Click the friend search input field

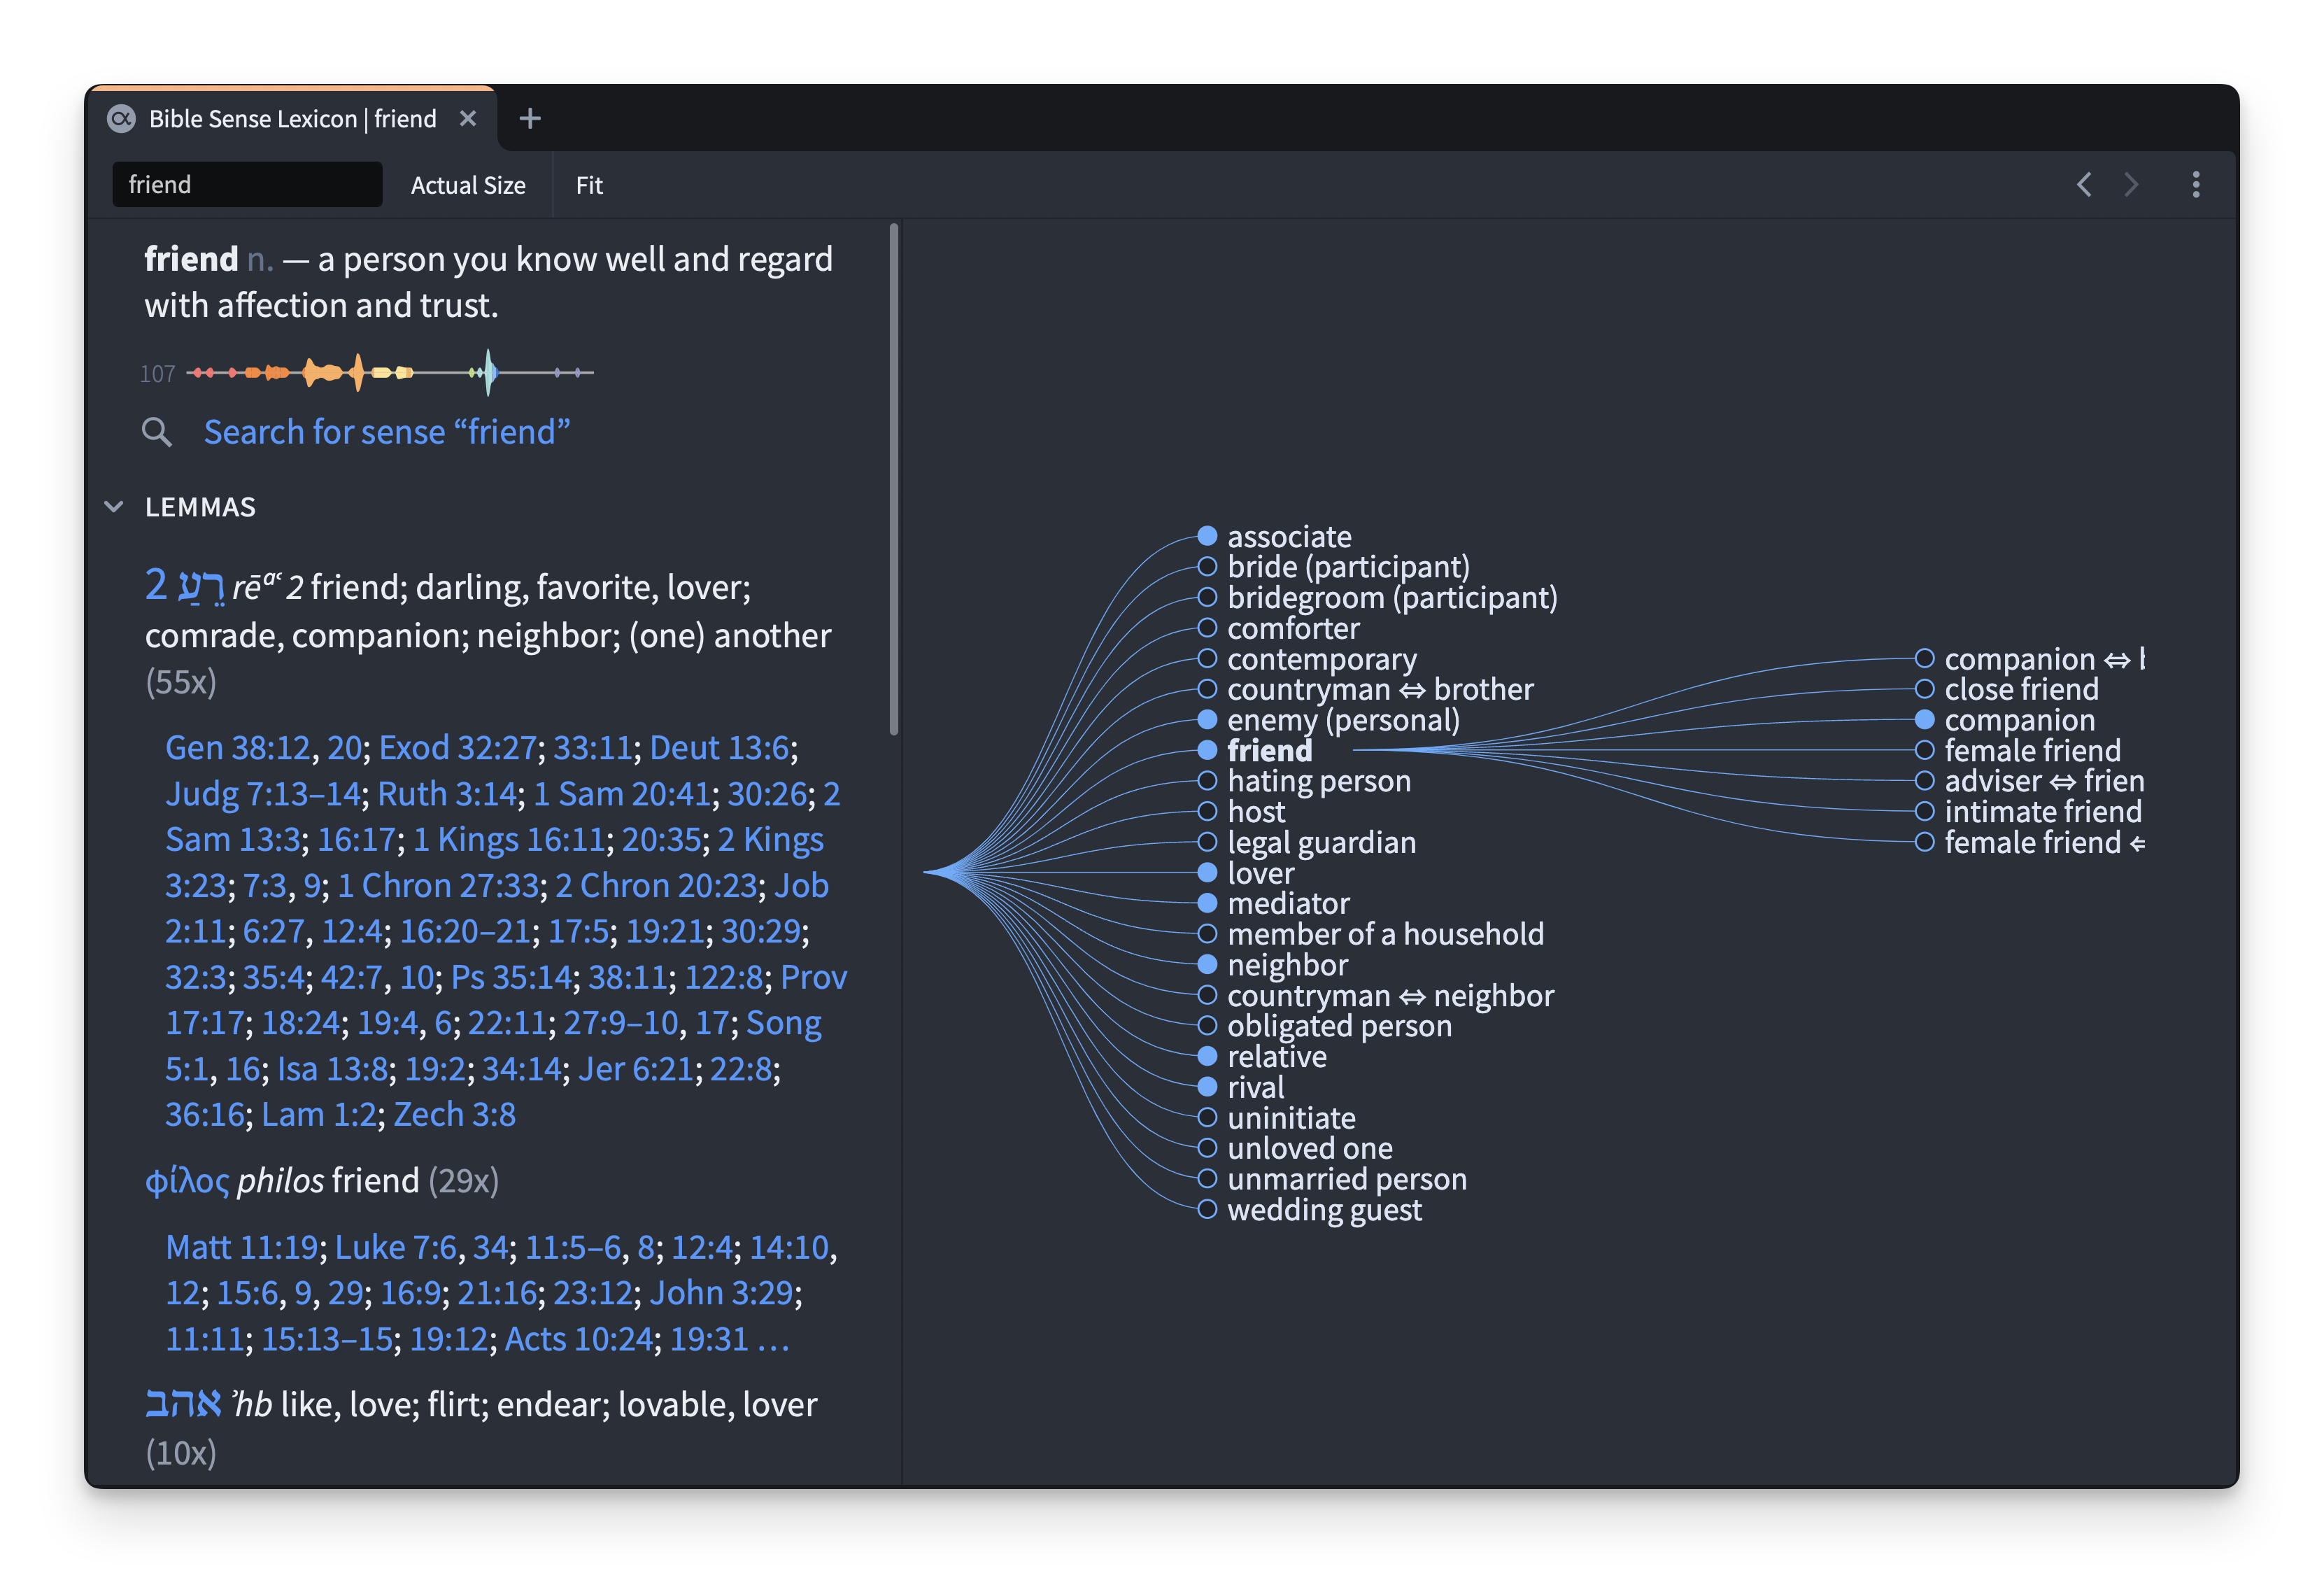(x=247, y=185)
